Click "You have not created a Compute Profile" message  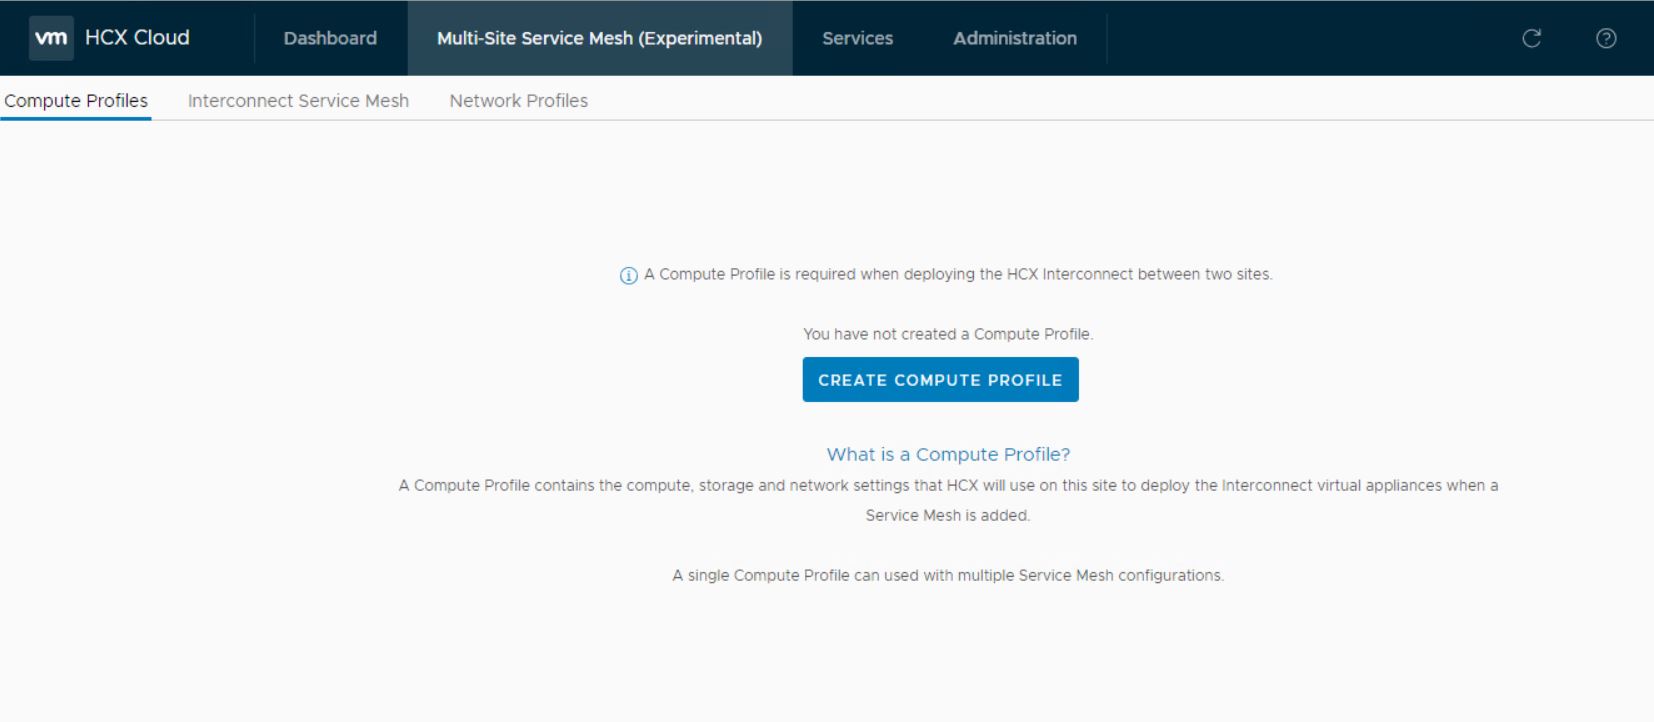coord(947,334)
